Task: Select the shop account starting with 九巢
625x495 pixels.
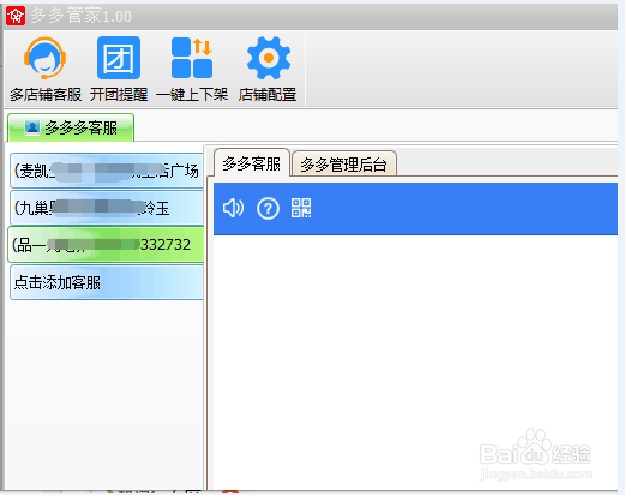Action: (107, 208)
